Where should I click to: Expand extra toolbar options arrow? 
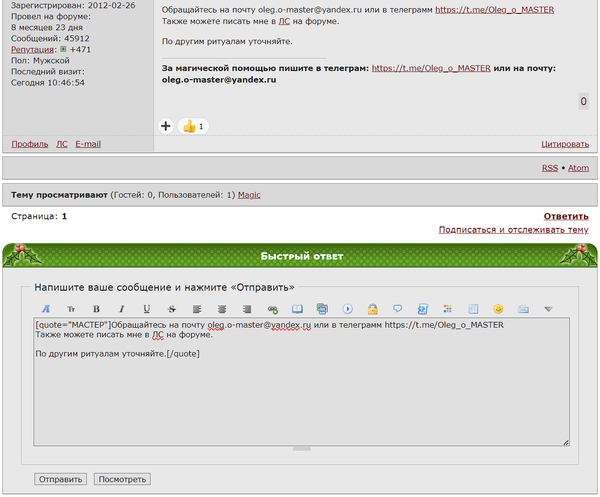pos(548,309)
